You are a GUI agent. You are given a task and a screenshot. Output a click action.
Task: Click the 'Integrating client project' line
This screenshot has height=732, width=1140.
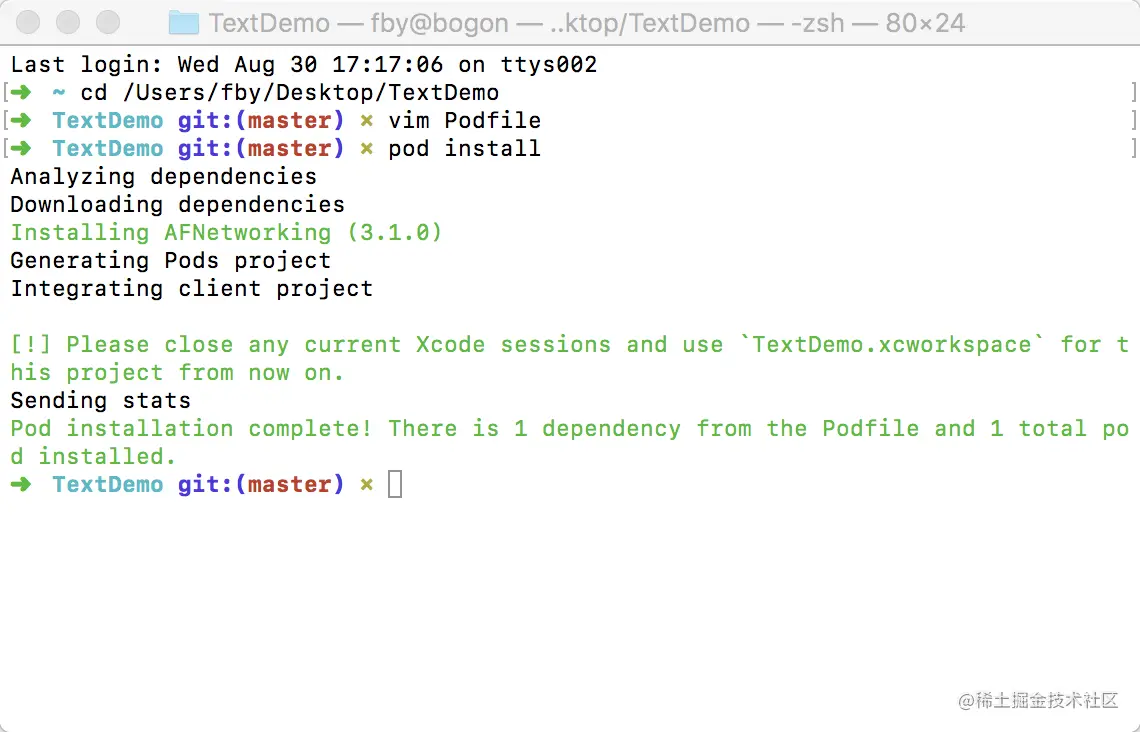pos(191,289)
